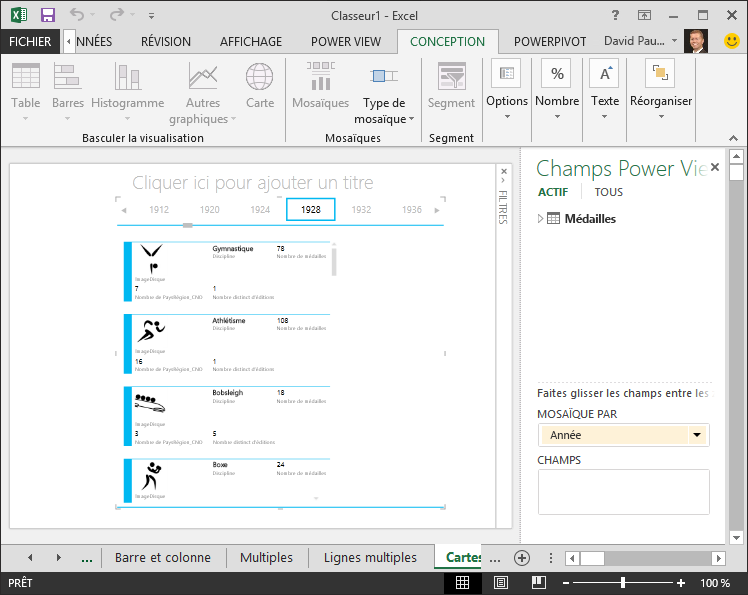Viewport: 748px width, 595px height.
Task: Open the Customize Quick Access Toolbar arrow
Action: (151, 16)
